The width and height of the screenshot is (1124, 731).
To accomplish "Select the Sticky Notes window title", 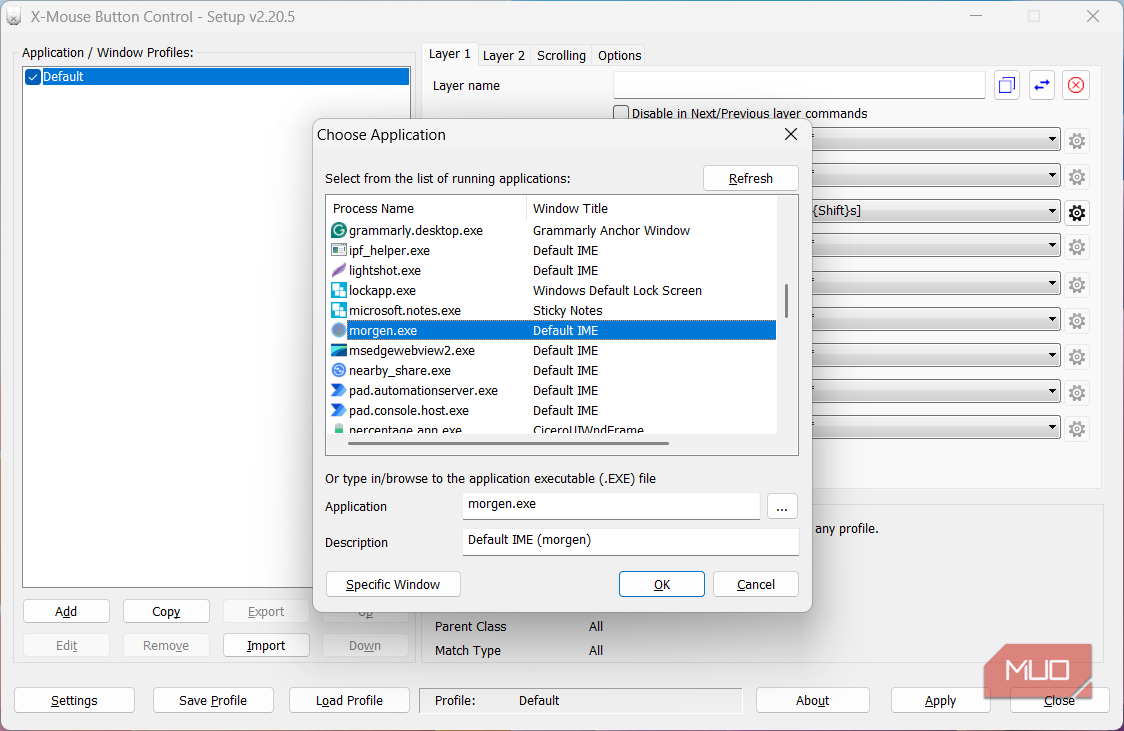I will tap(568, 310).
